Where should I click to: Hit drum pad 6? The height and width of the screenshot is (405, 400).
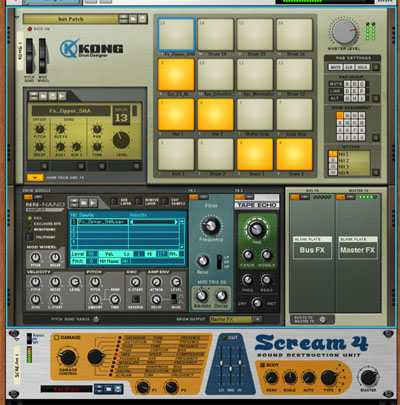pyautogui.click(x=216, y=114)
